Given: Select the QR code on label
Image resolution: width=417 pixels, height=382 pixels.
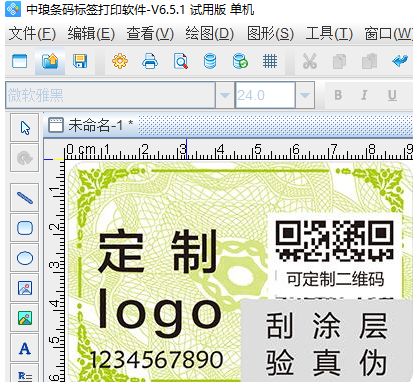Looking at the screenshot, I should (x=335, y=241).
